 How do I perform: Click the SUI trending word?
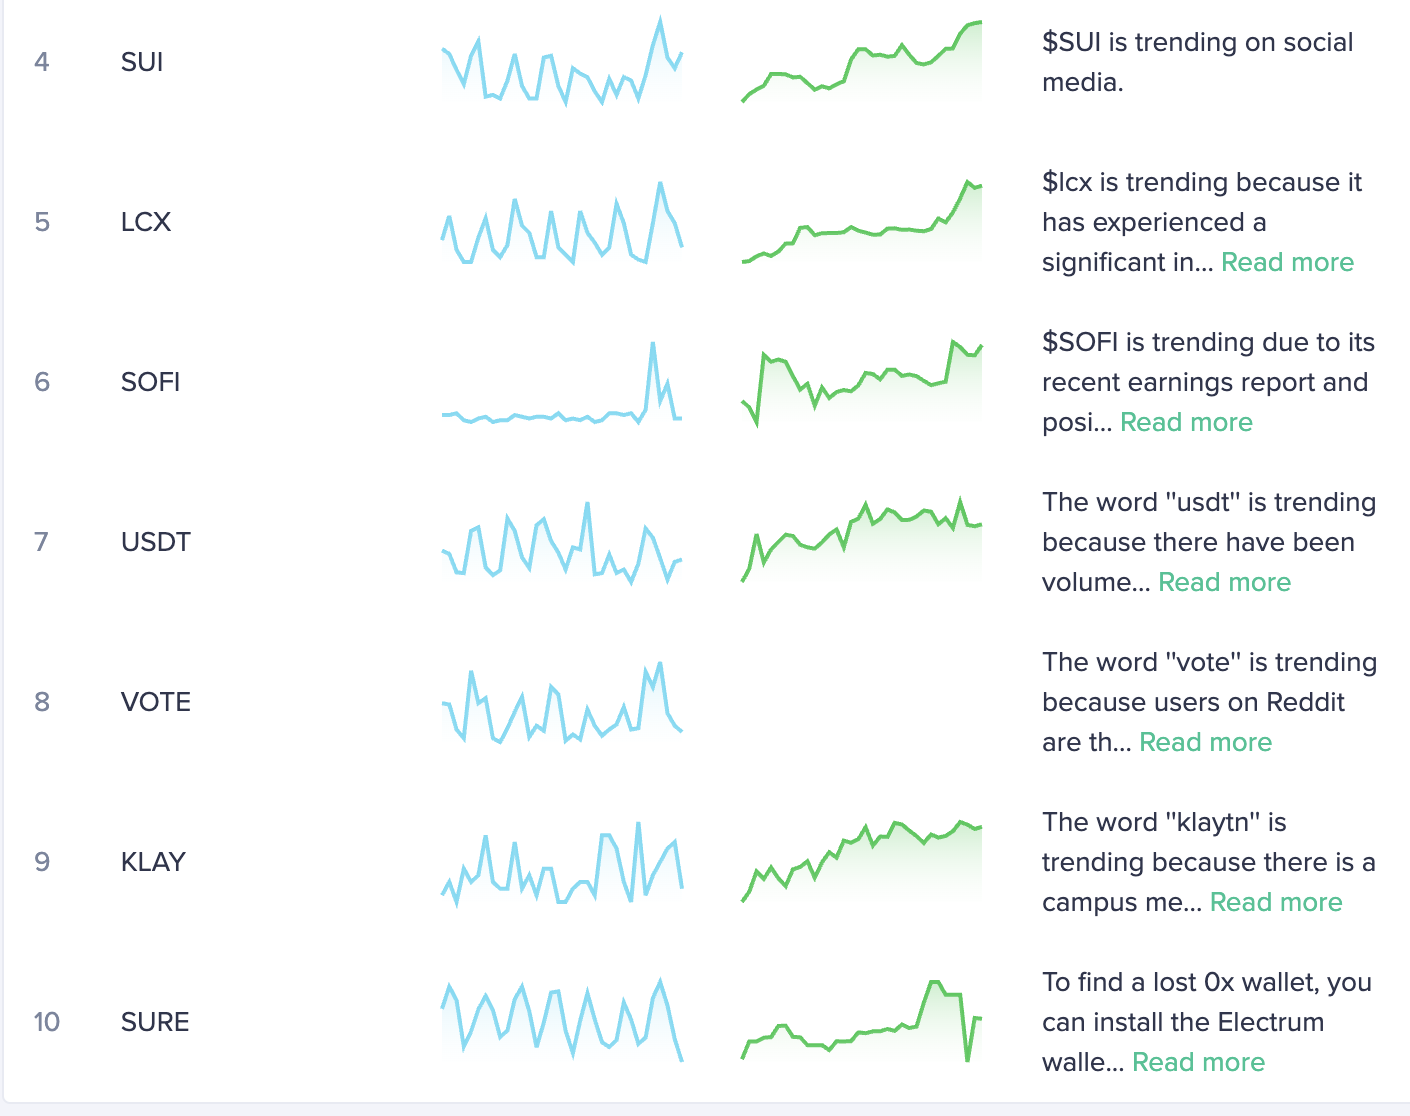(142, 62)
